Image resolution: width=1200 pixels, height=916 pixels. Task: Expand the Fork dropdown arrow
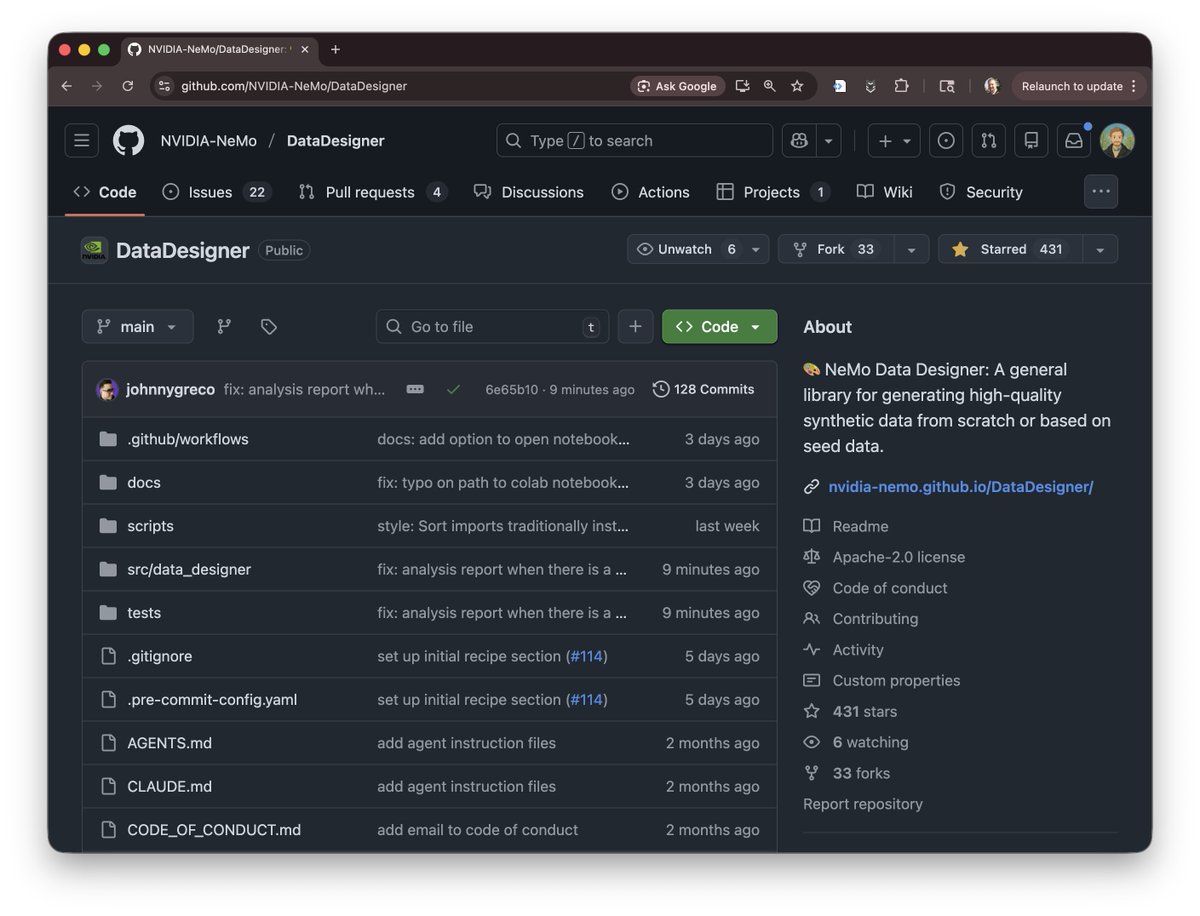(x=911, y=249)
